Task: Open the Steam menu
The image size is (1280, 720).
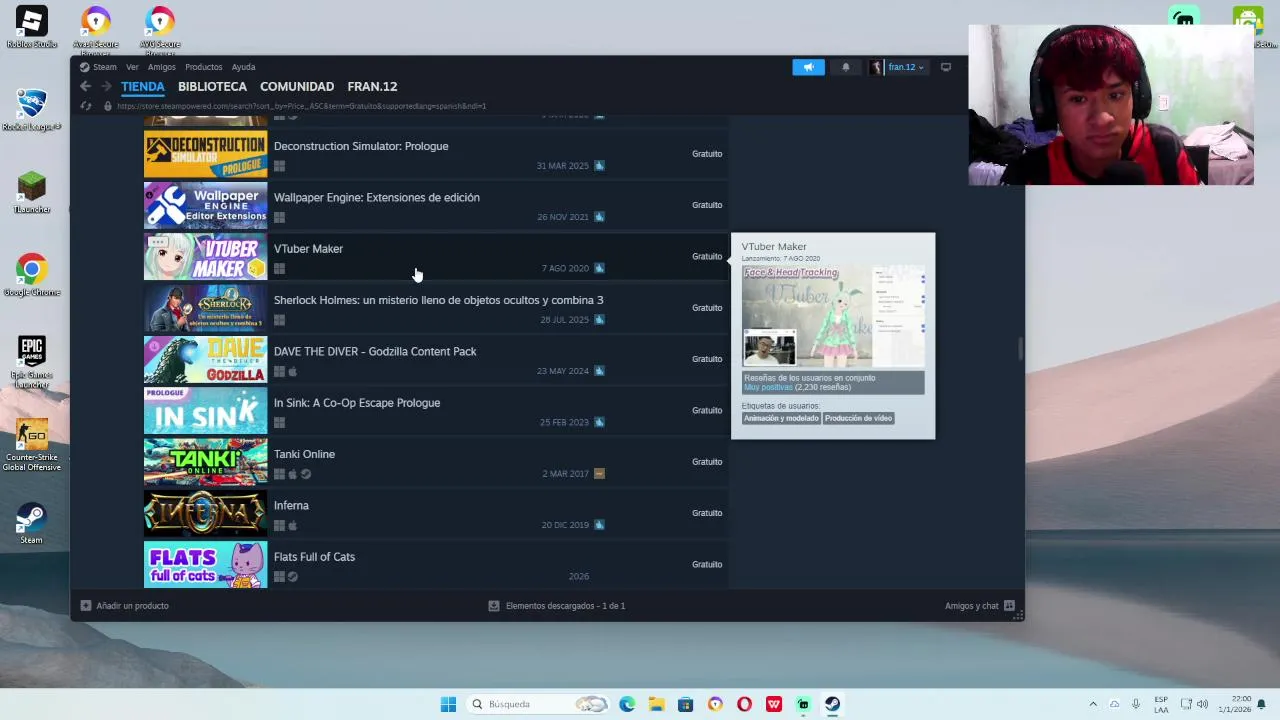Action: [x=105, y=67]
